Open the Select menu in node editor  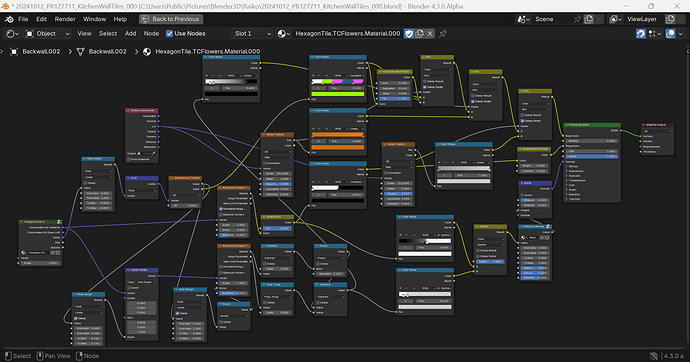[108, 33]
